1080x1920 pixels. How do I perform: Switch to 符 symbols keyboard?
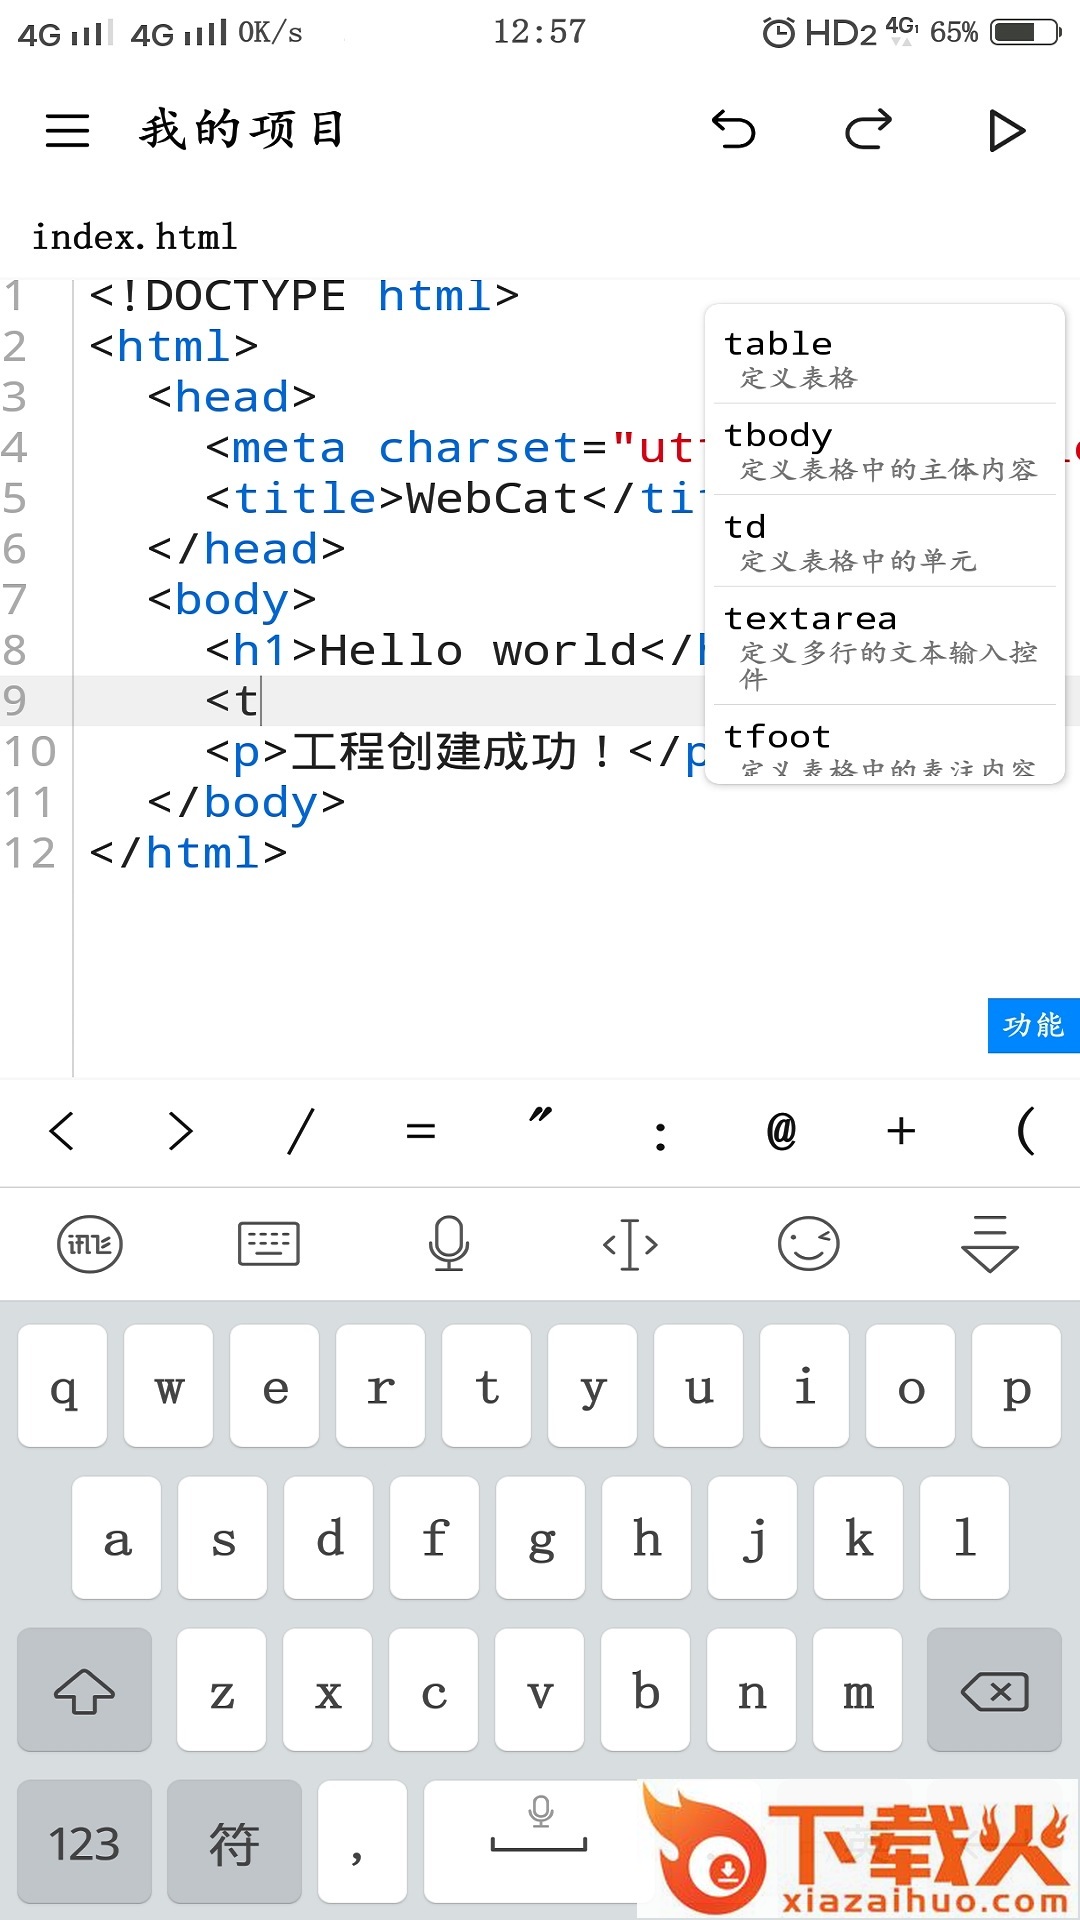coord(234,1843)
